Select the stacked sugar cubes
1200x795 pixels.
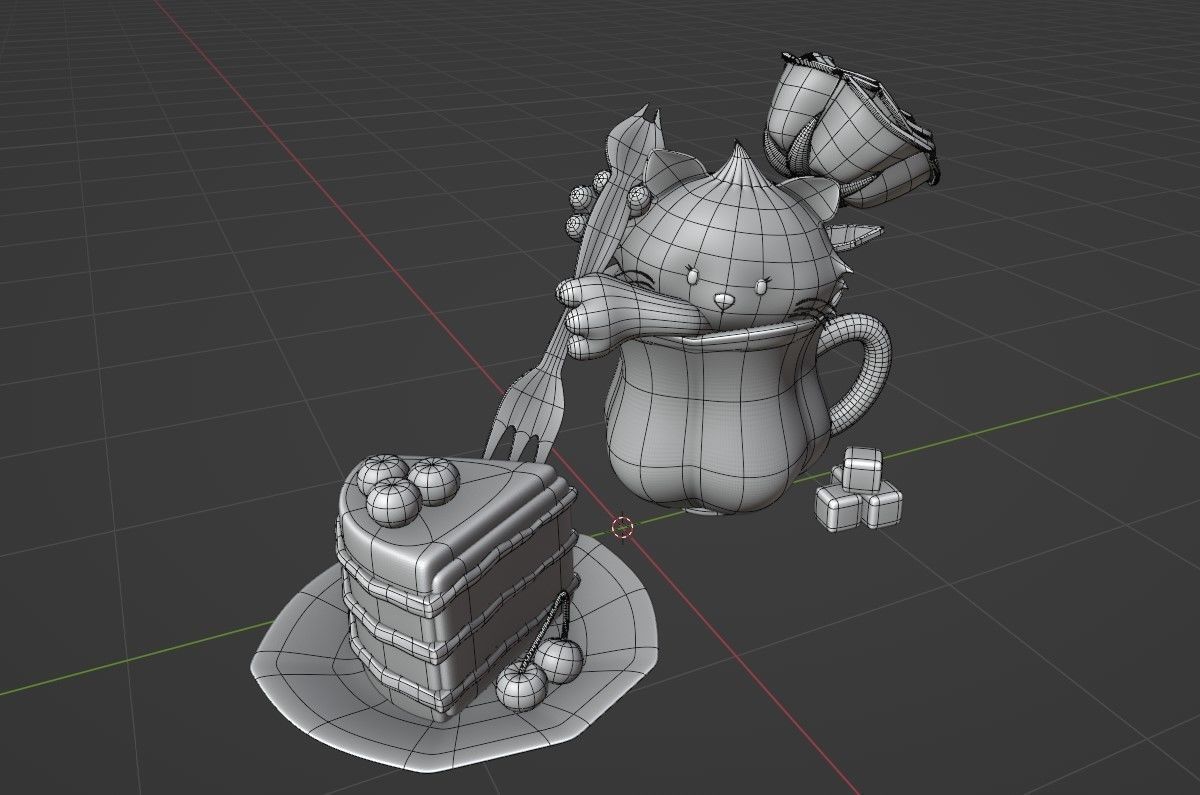(x=858, y=490)
